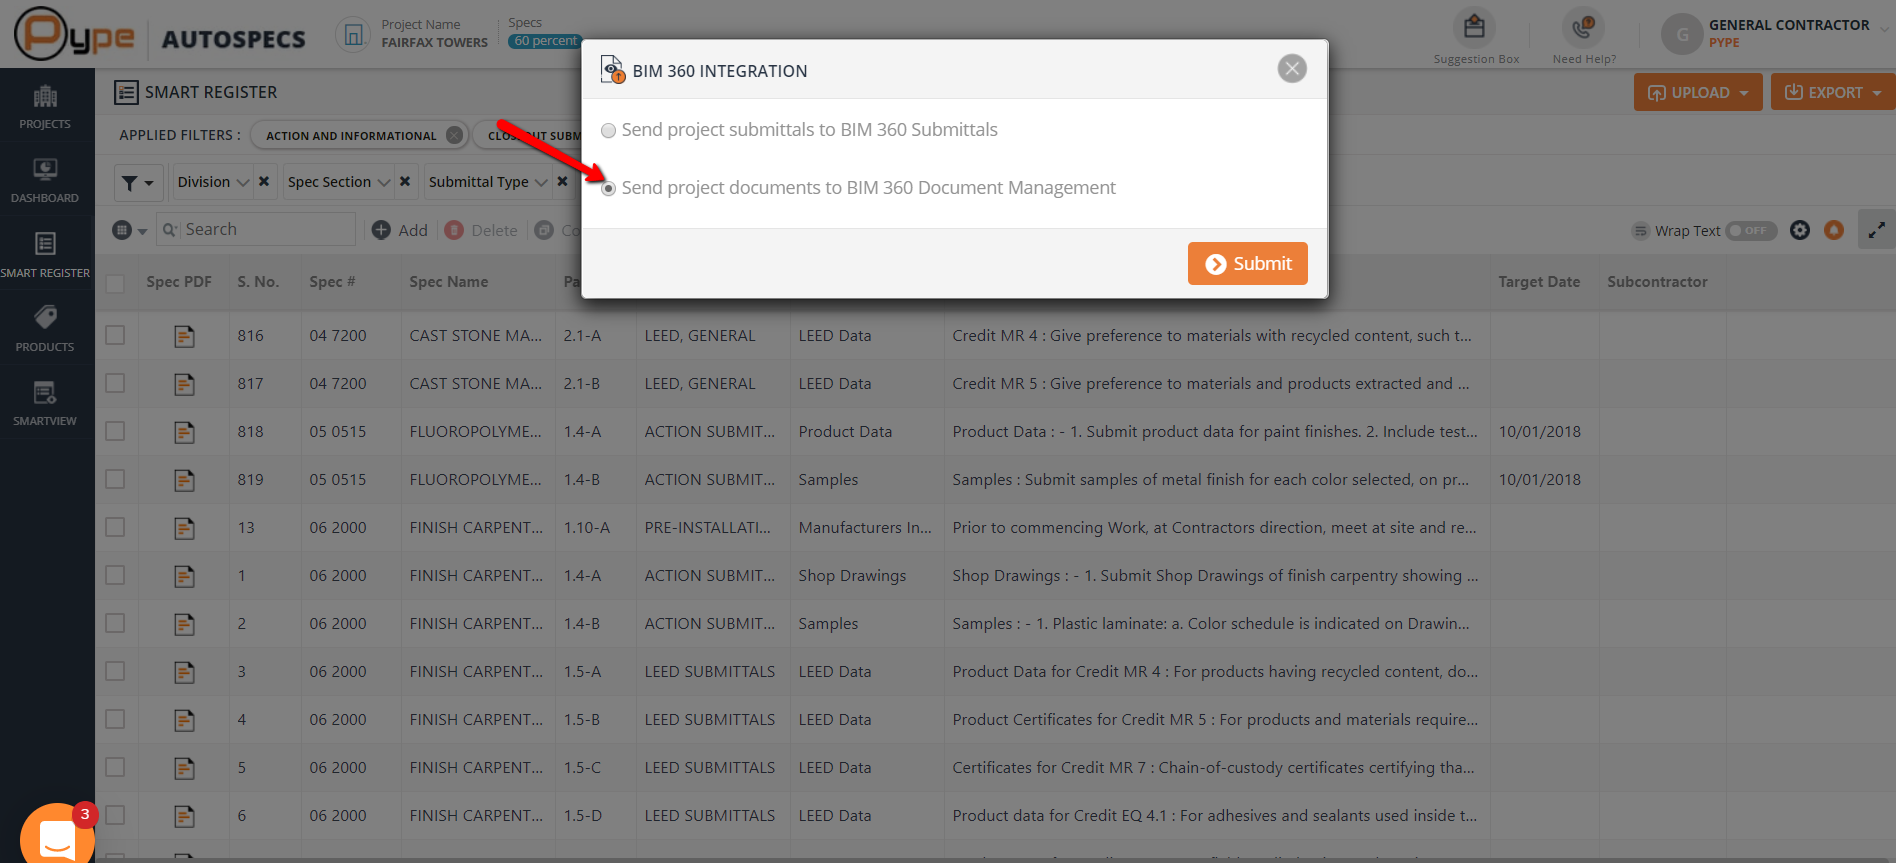The width and height of the screenshot is (1896, 863).
Task: Clear the Division filter
Action: (x=264, y=182)
